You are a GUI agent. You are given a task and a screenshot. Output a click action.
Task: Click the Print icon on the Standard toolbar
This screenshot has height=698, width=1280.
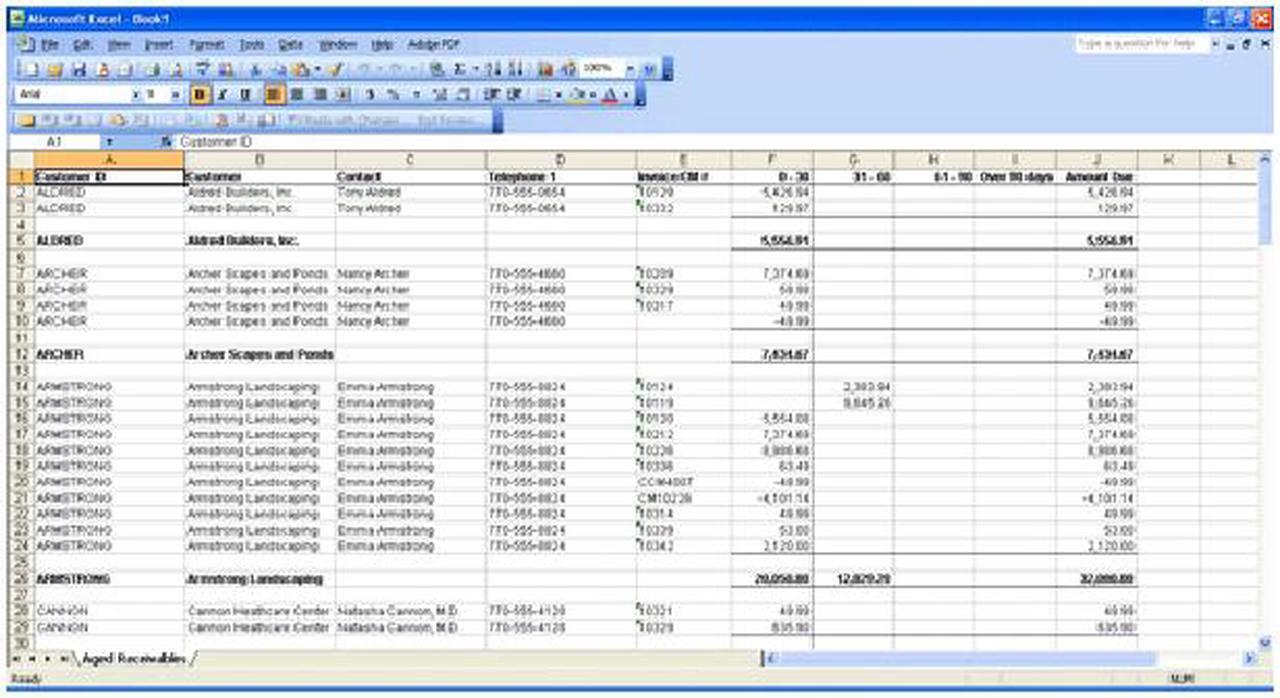[151, 69]
